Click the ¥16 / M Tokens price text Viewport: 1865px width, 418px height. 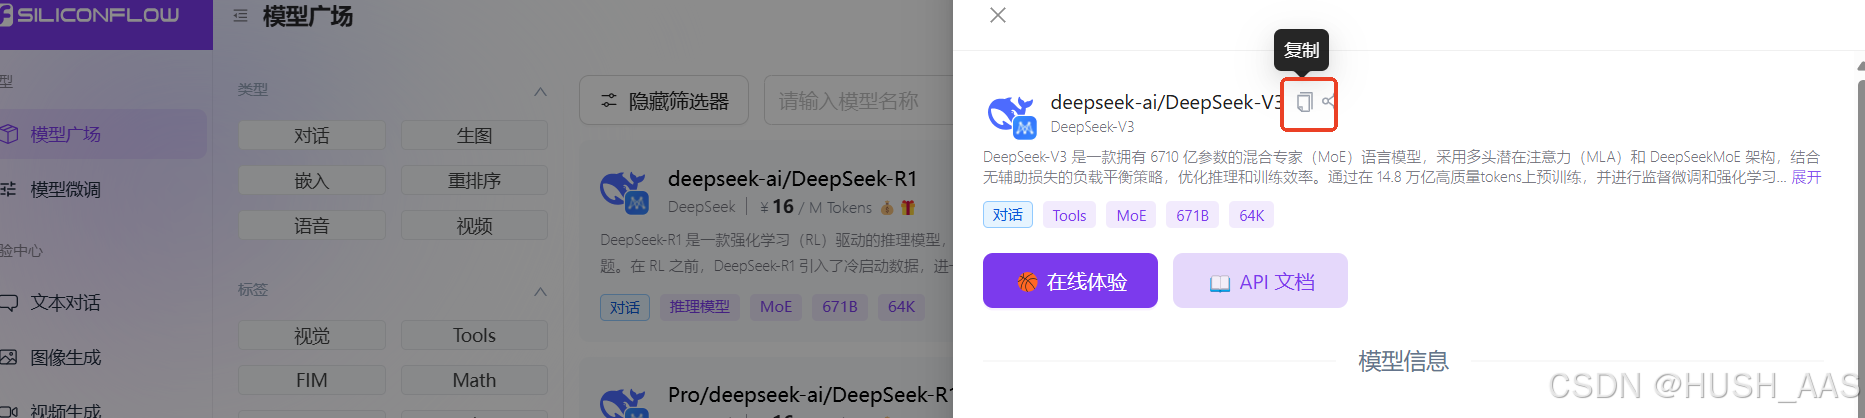click(x=816, y=207)
